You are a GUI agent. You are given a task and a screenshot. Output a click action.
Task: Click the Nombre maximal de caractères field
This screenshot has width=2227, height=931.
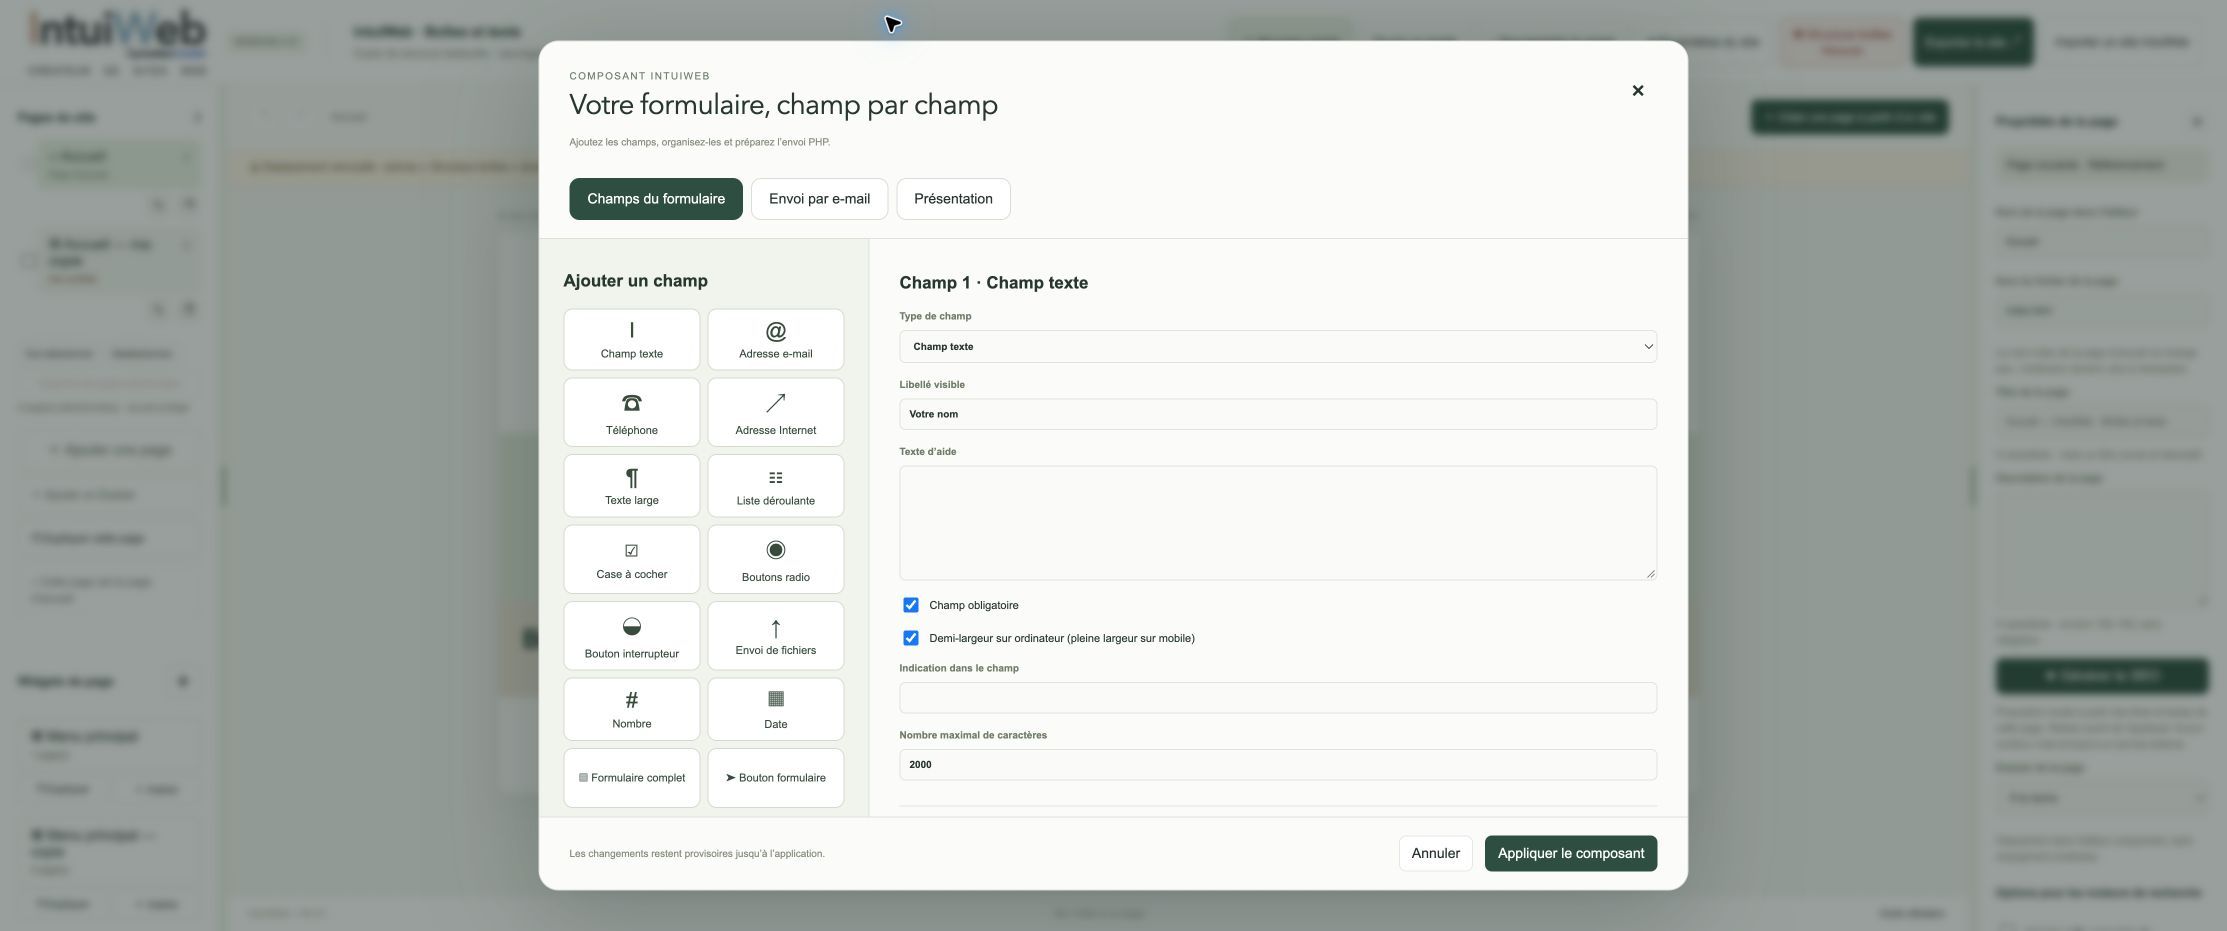point(1277,765)
